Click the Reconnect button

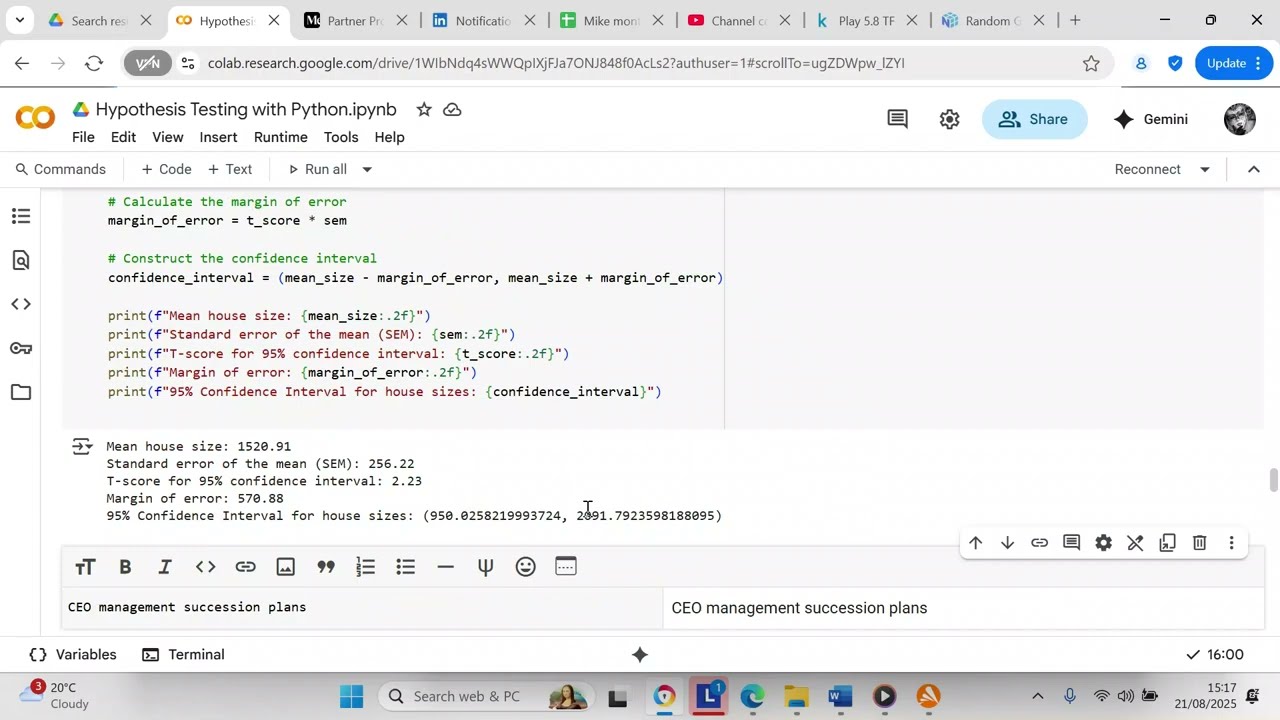[1148, 169]
